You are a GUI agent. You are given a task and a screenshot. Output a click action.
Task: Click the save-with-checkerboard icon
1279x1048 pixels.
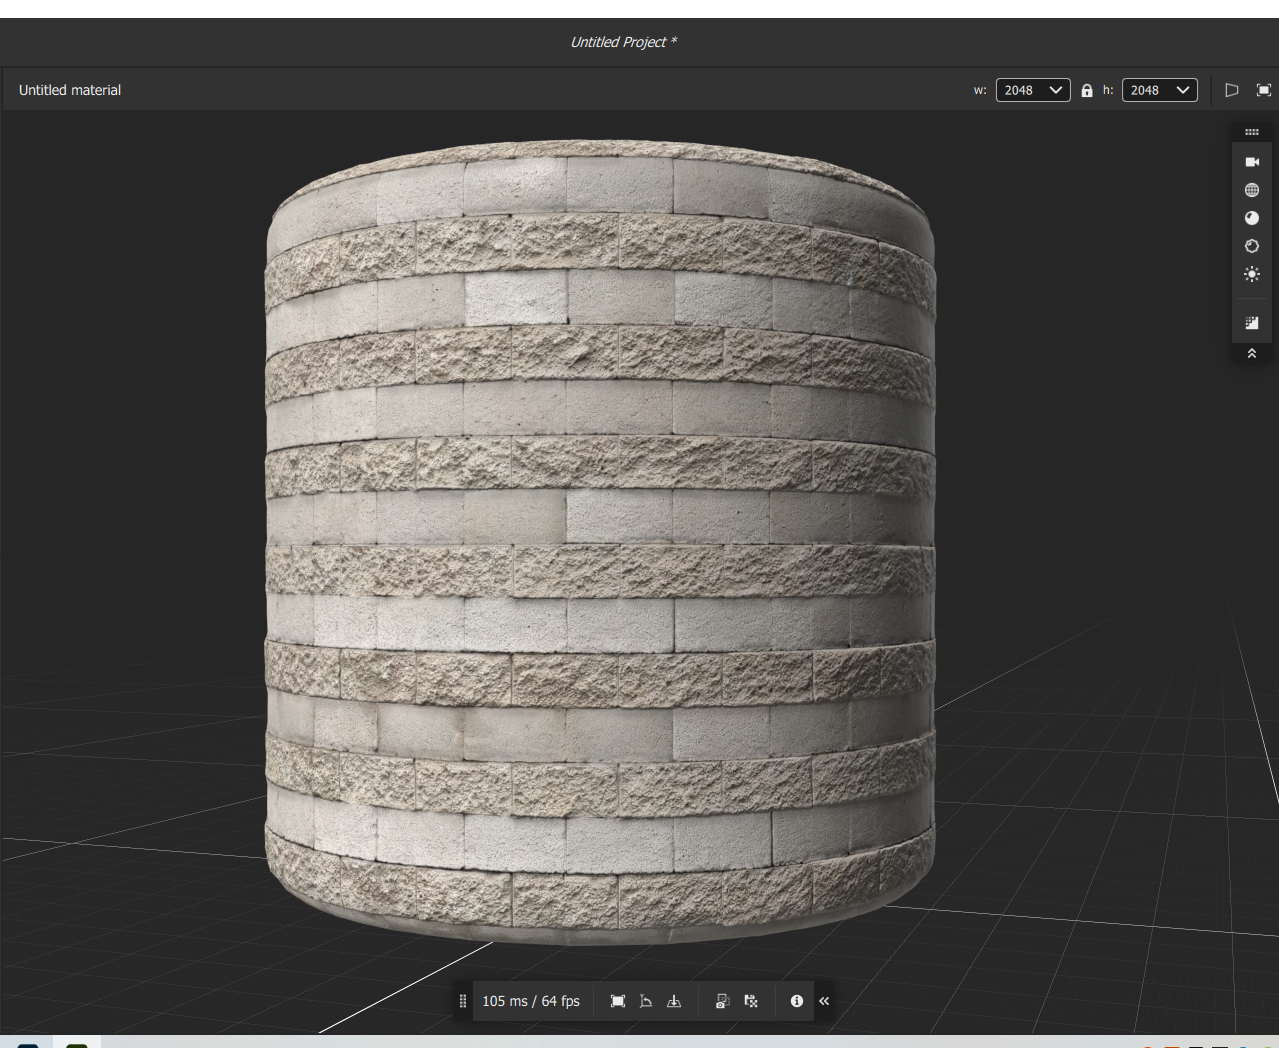[x=751, y=1001]
